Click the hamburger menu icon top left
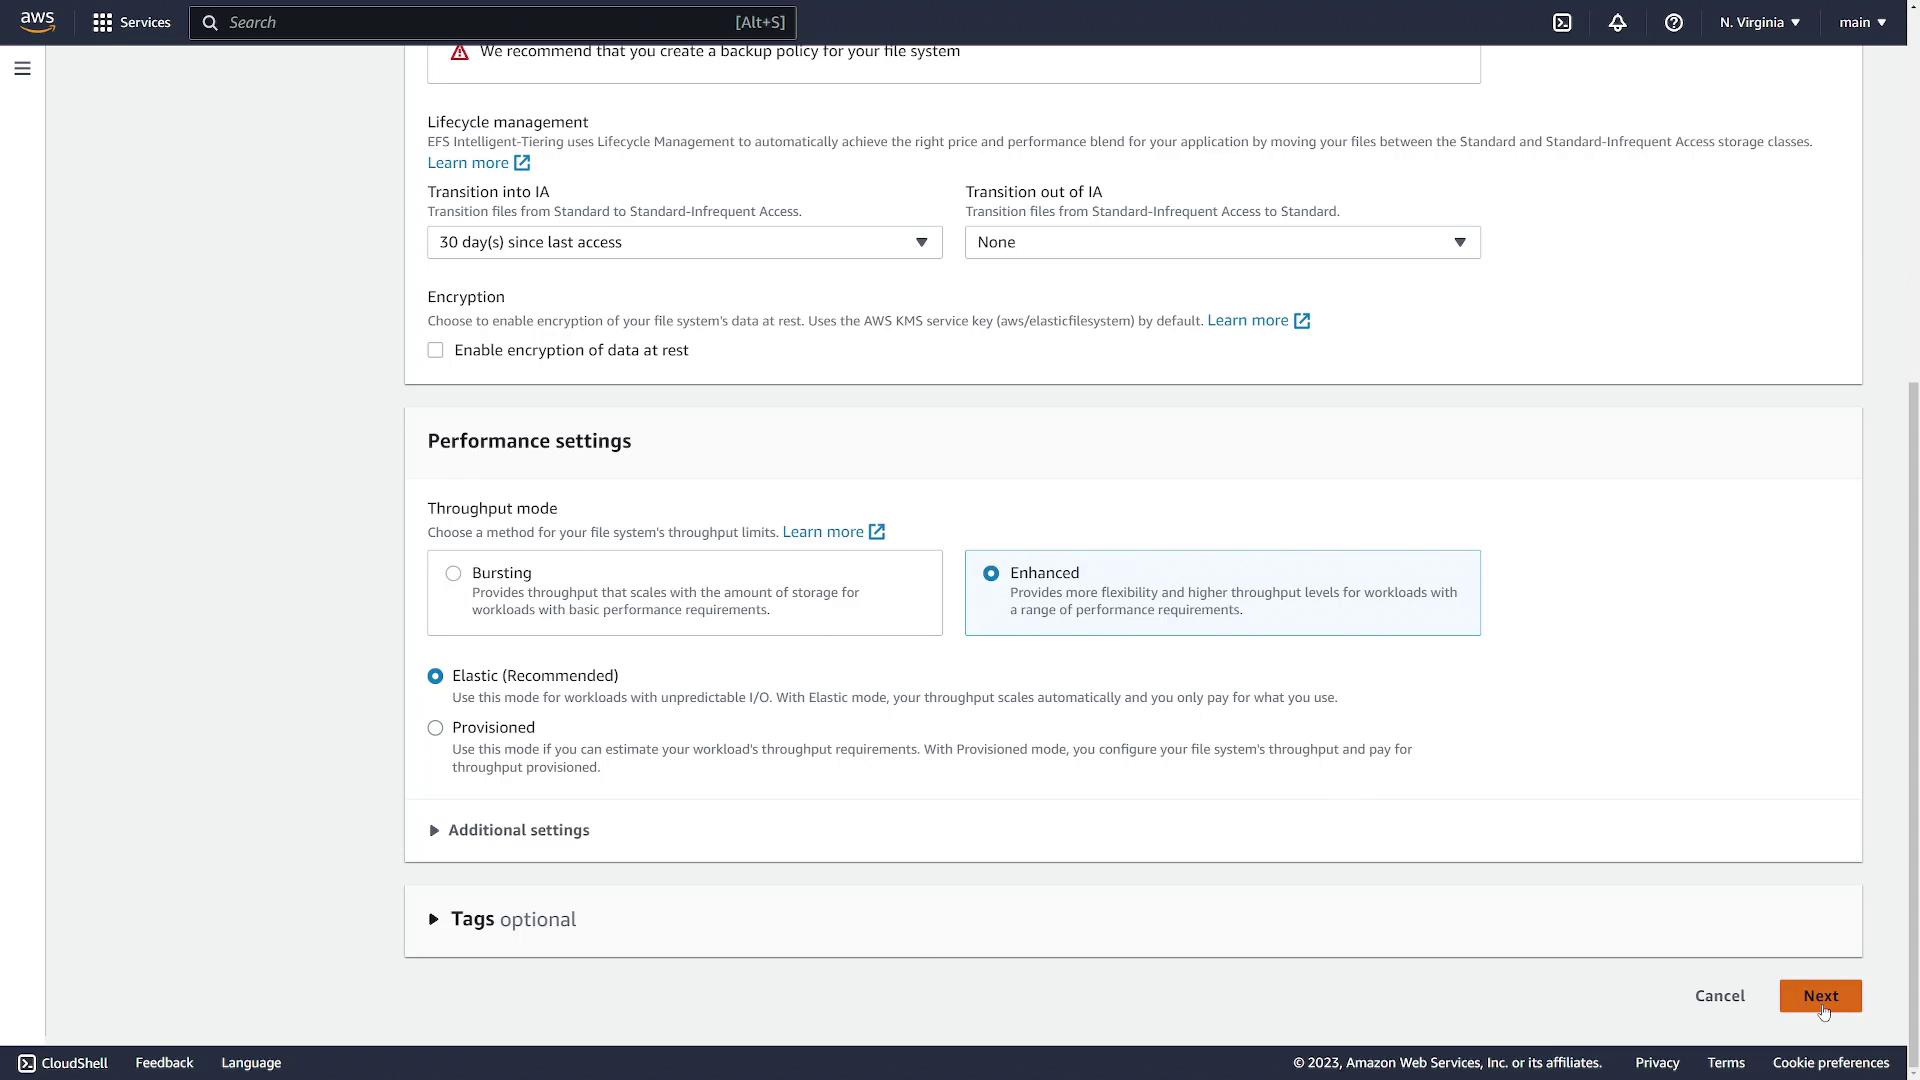The image size is (1920, 1080). (x=22, y=69)
